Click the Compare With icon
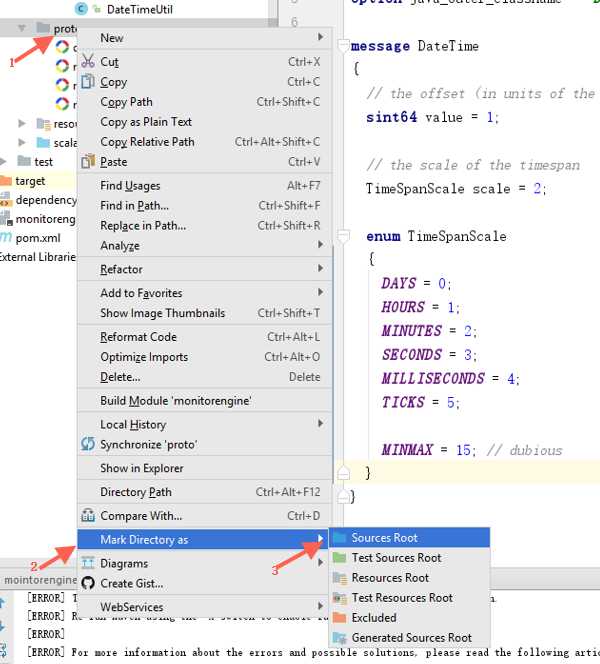 88,515
